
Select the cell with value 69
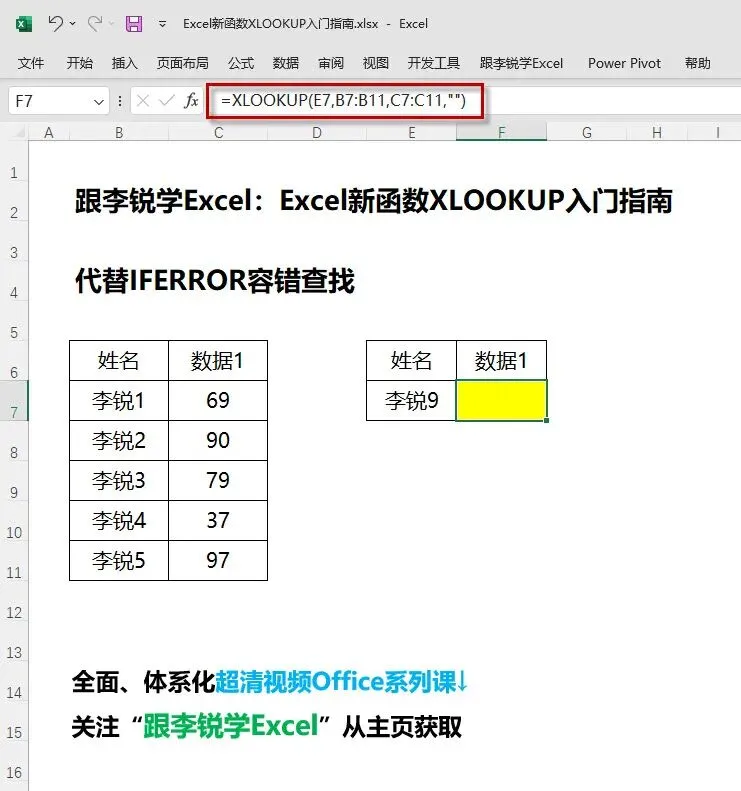pyautogui.click(x=218, y=401)
